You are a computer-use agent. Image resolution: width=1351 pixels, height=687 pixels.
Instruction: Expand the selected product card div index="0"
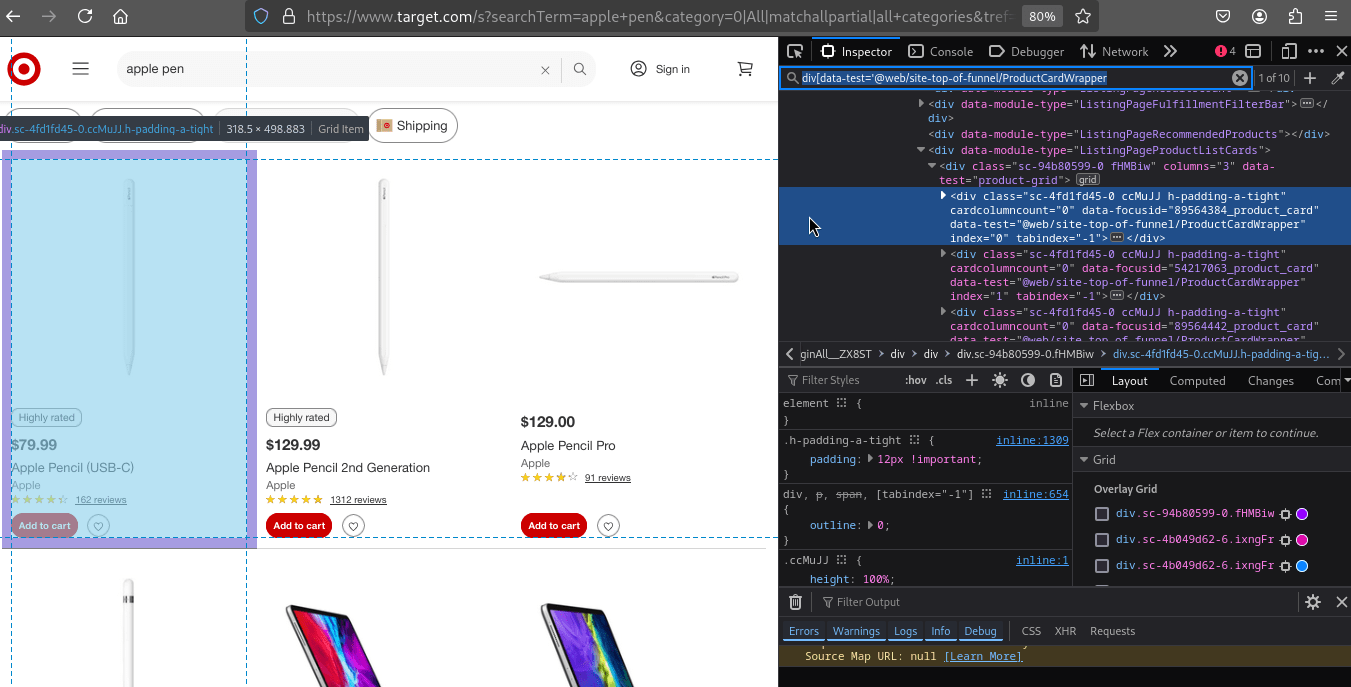pos(943,196)
